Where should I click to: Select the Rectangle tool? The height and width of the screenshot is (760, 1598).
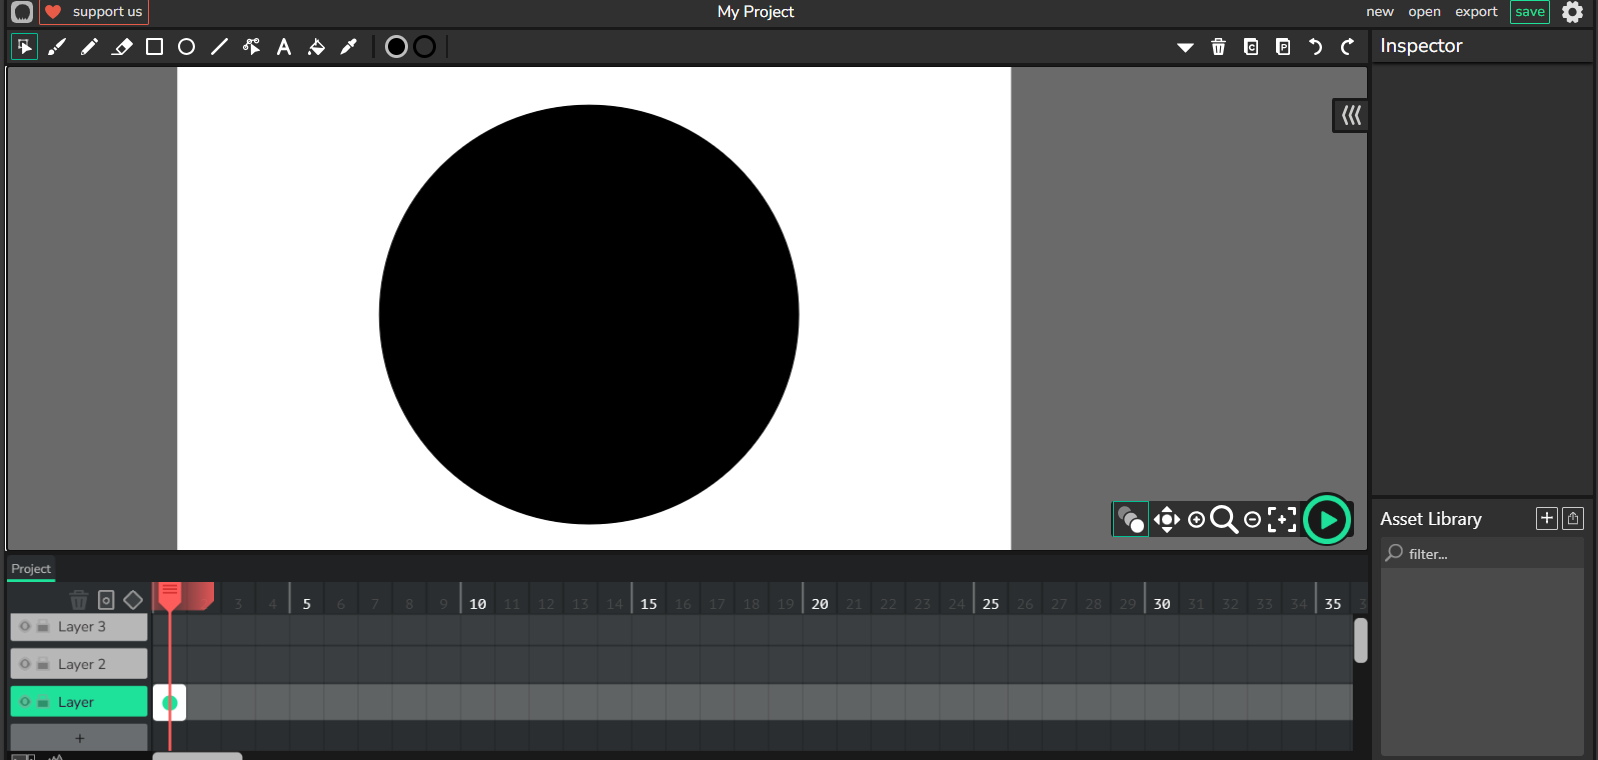(x=154, y=47)
